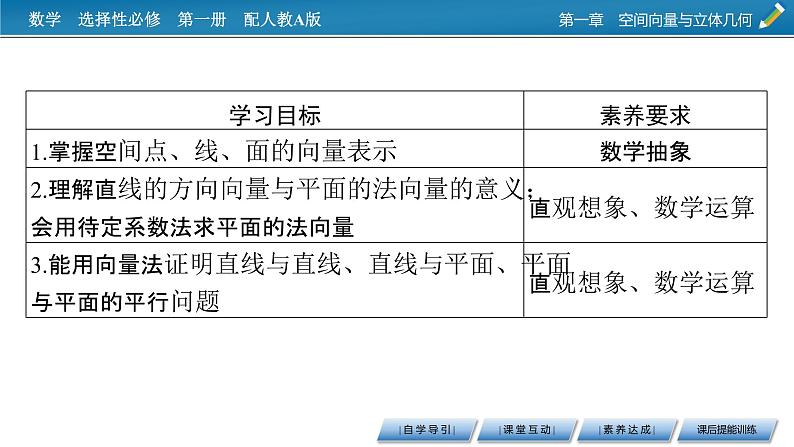Click the 数学 label in the header
The height and width of the screenshot is (447, 794).
pos(45,18)
